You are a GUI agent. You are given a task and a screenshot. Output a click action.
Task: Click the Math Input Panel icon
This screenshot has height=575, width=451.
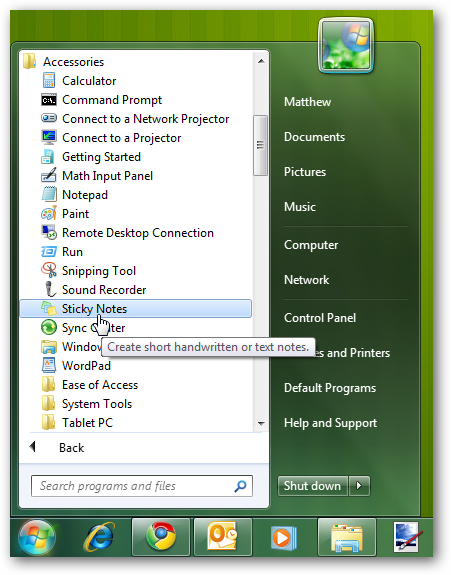49,175
